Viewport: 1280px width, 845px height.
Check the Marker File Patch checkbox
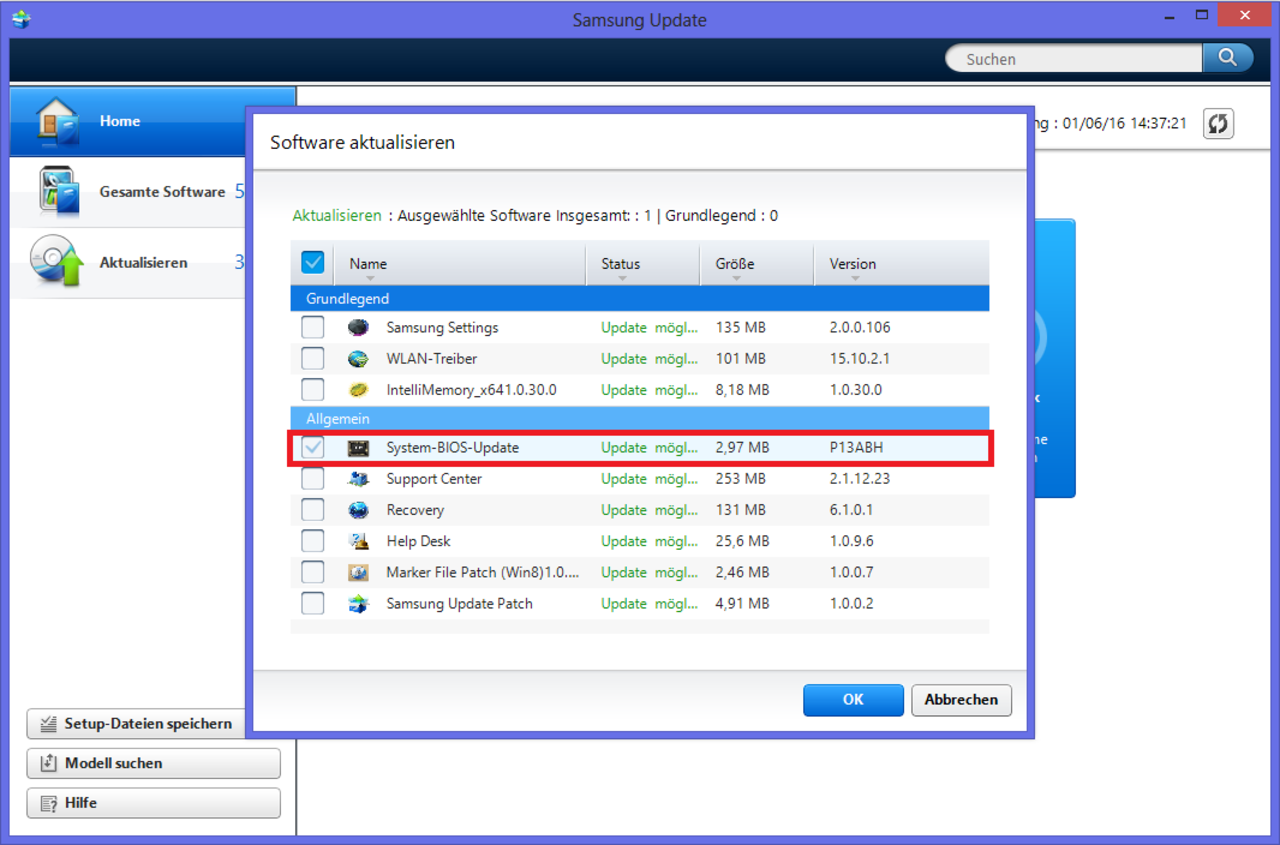pyautogui.click(x=313, y=572)
